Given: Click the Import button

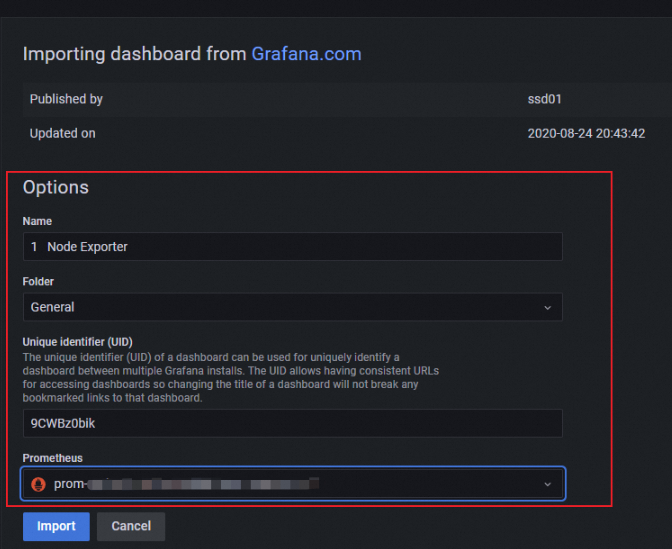Looking at the screenshot, I should [56, 526].
